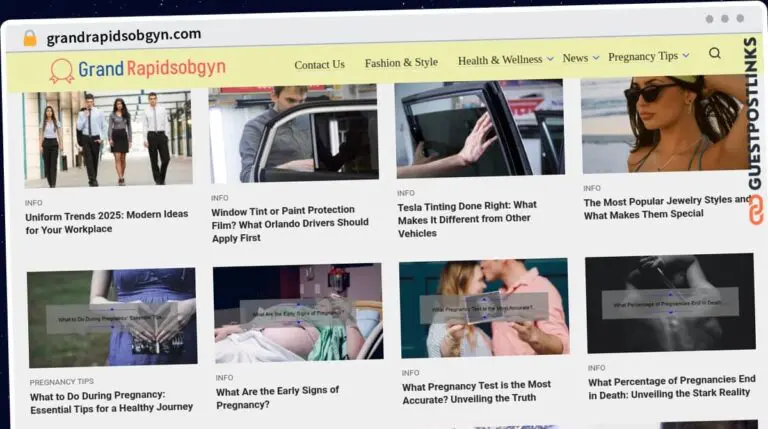Click the dark grayscale pregnancy thumbnail
This screenshot has width=768, height=429.
coord(670,303)
